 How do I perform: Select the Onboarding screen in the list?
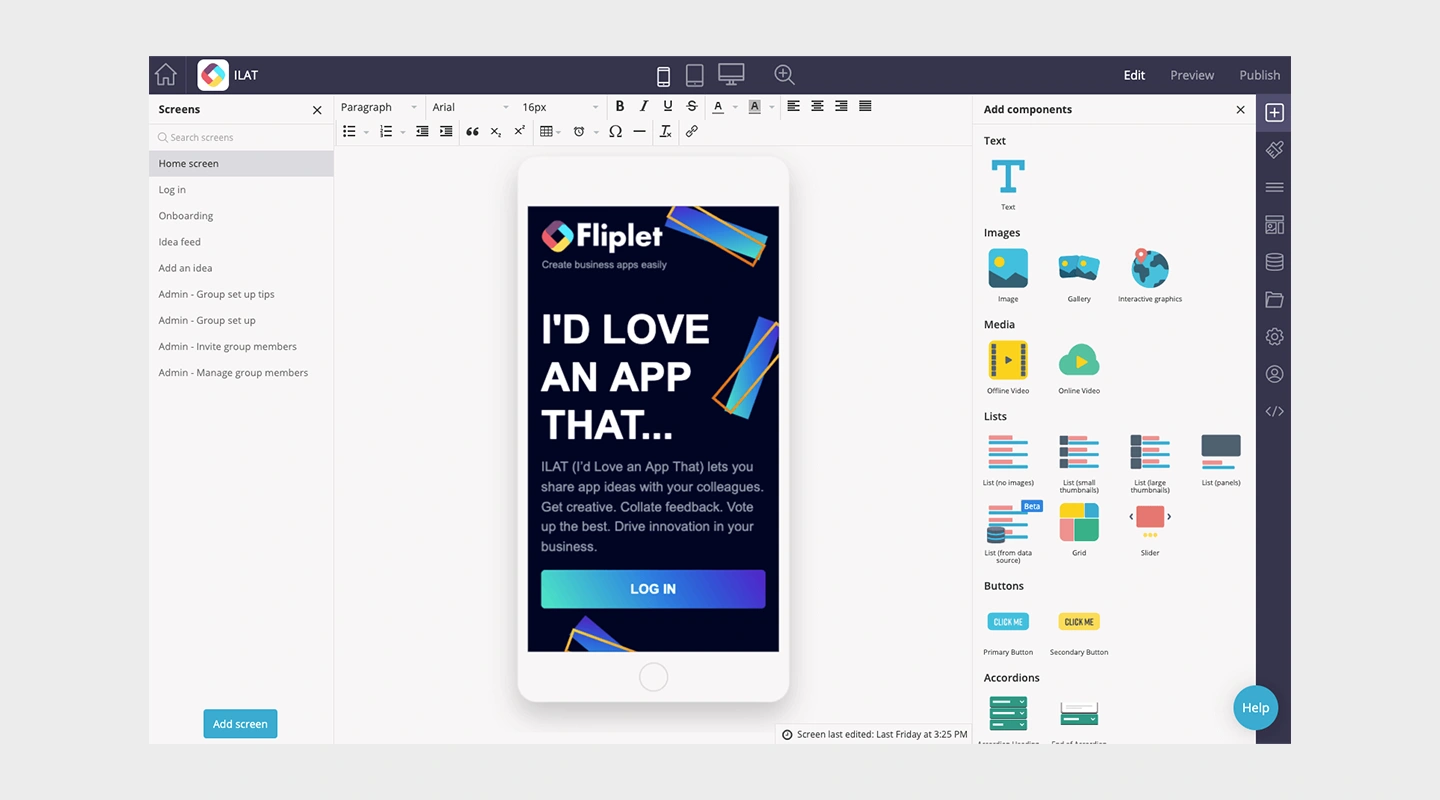[185, 215]
